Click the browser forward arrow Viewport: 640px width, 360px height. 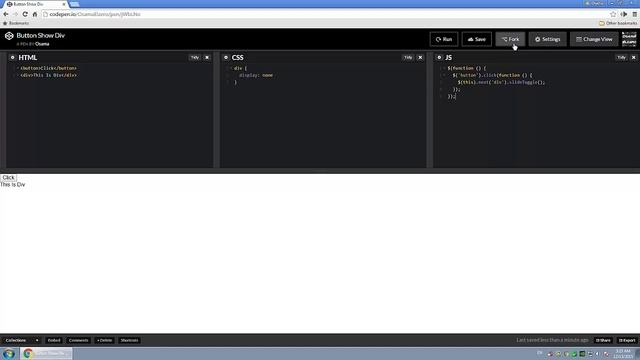15,14
